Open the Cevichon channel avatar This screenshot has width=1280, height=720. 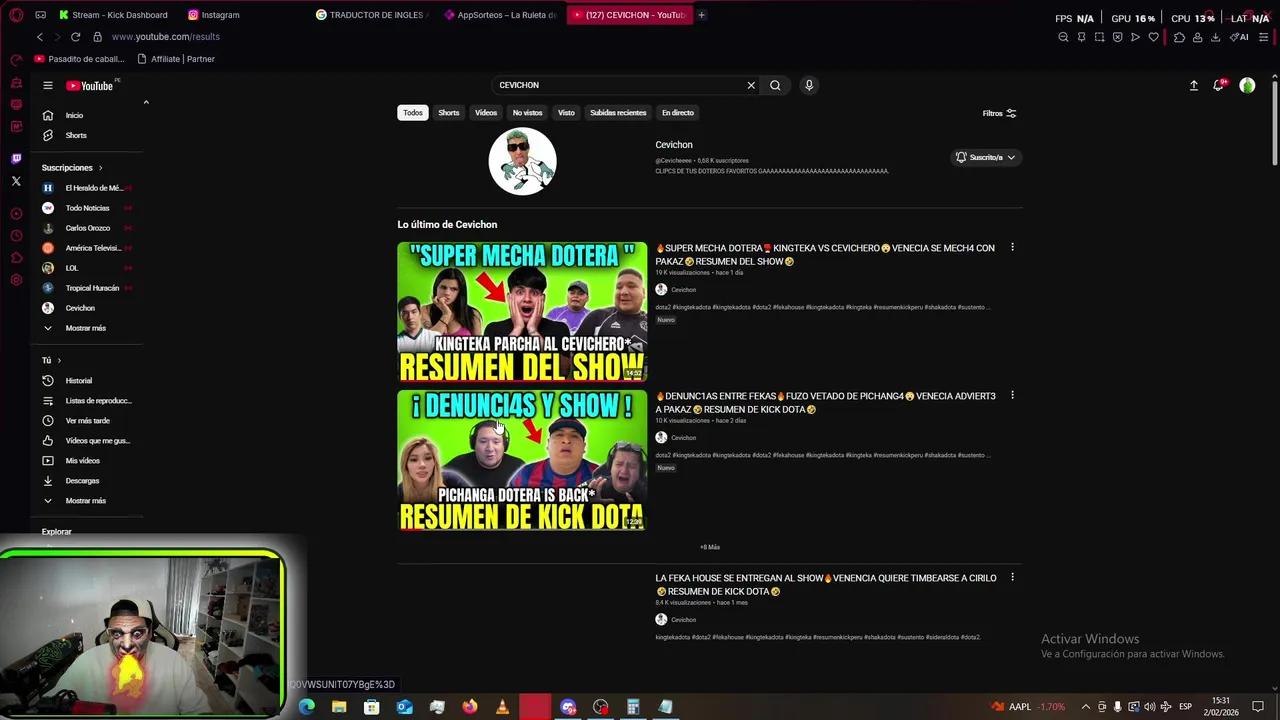click(522, 161)
